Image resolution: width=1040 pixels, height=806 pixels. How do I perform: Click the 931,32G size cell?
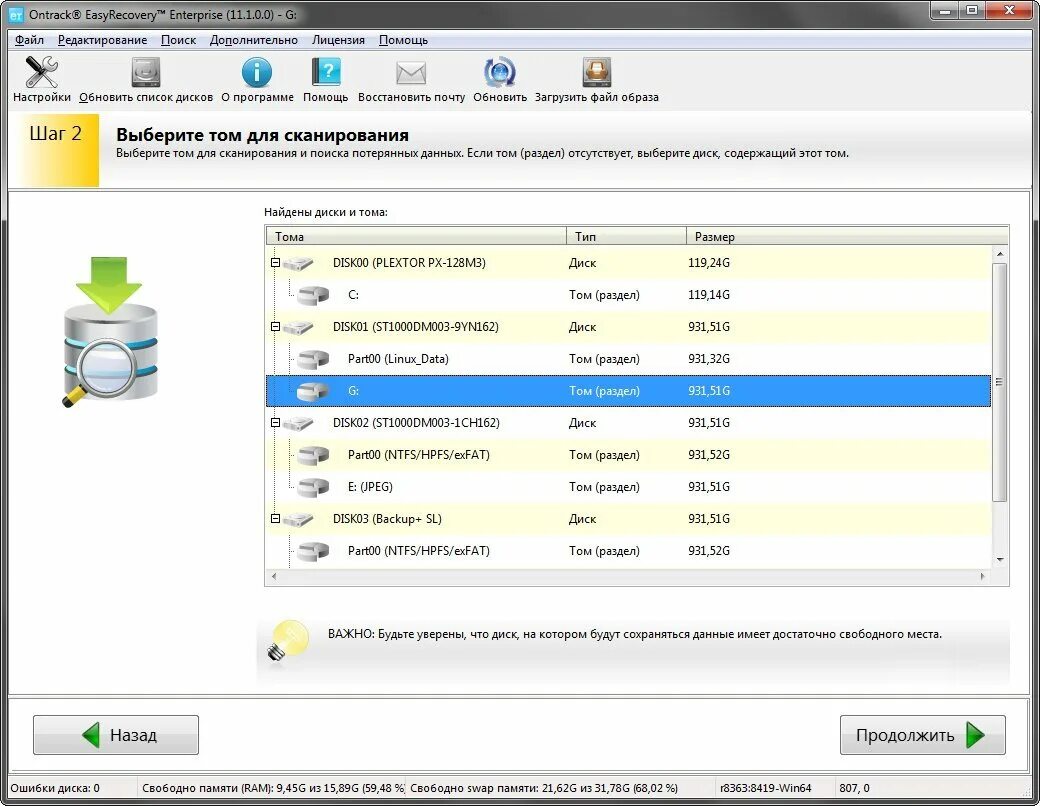click(708, 359)
